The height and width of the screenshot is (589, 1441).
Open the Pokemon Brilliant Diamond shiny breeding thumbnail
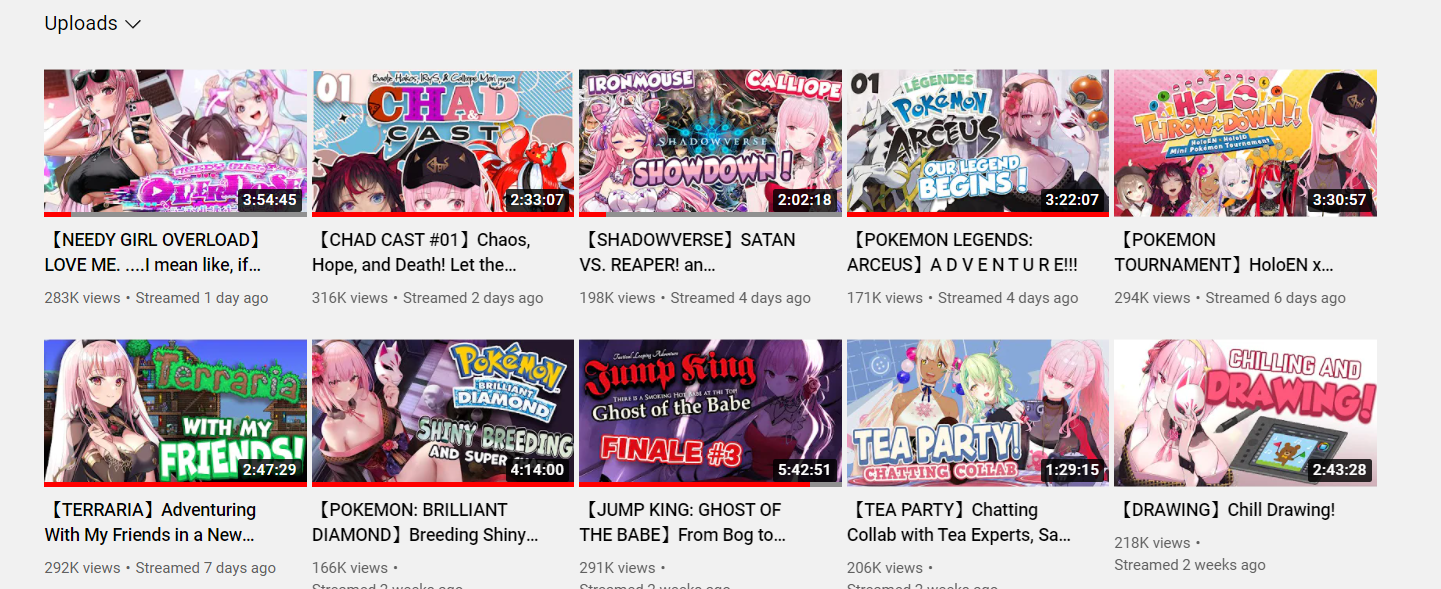(x=443, y=413)
